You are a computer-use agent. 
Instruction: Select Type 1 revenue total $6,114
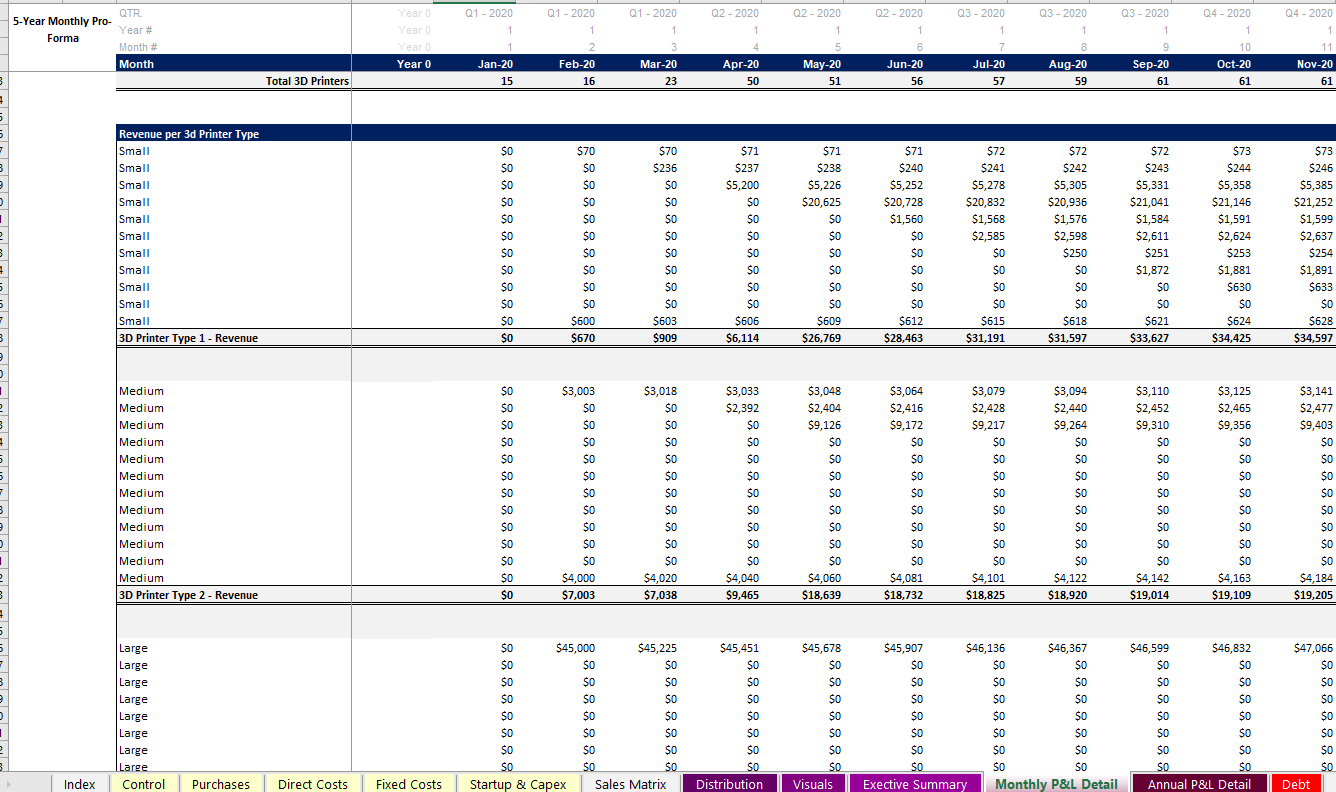click(x=742, y=338)
